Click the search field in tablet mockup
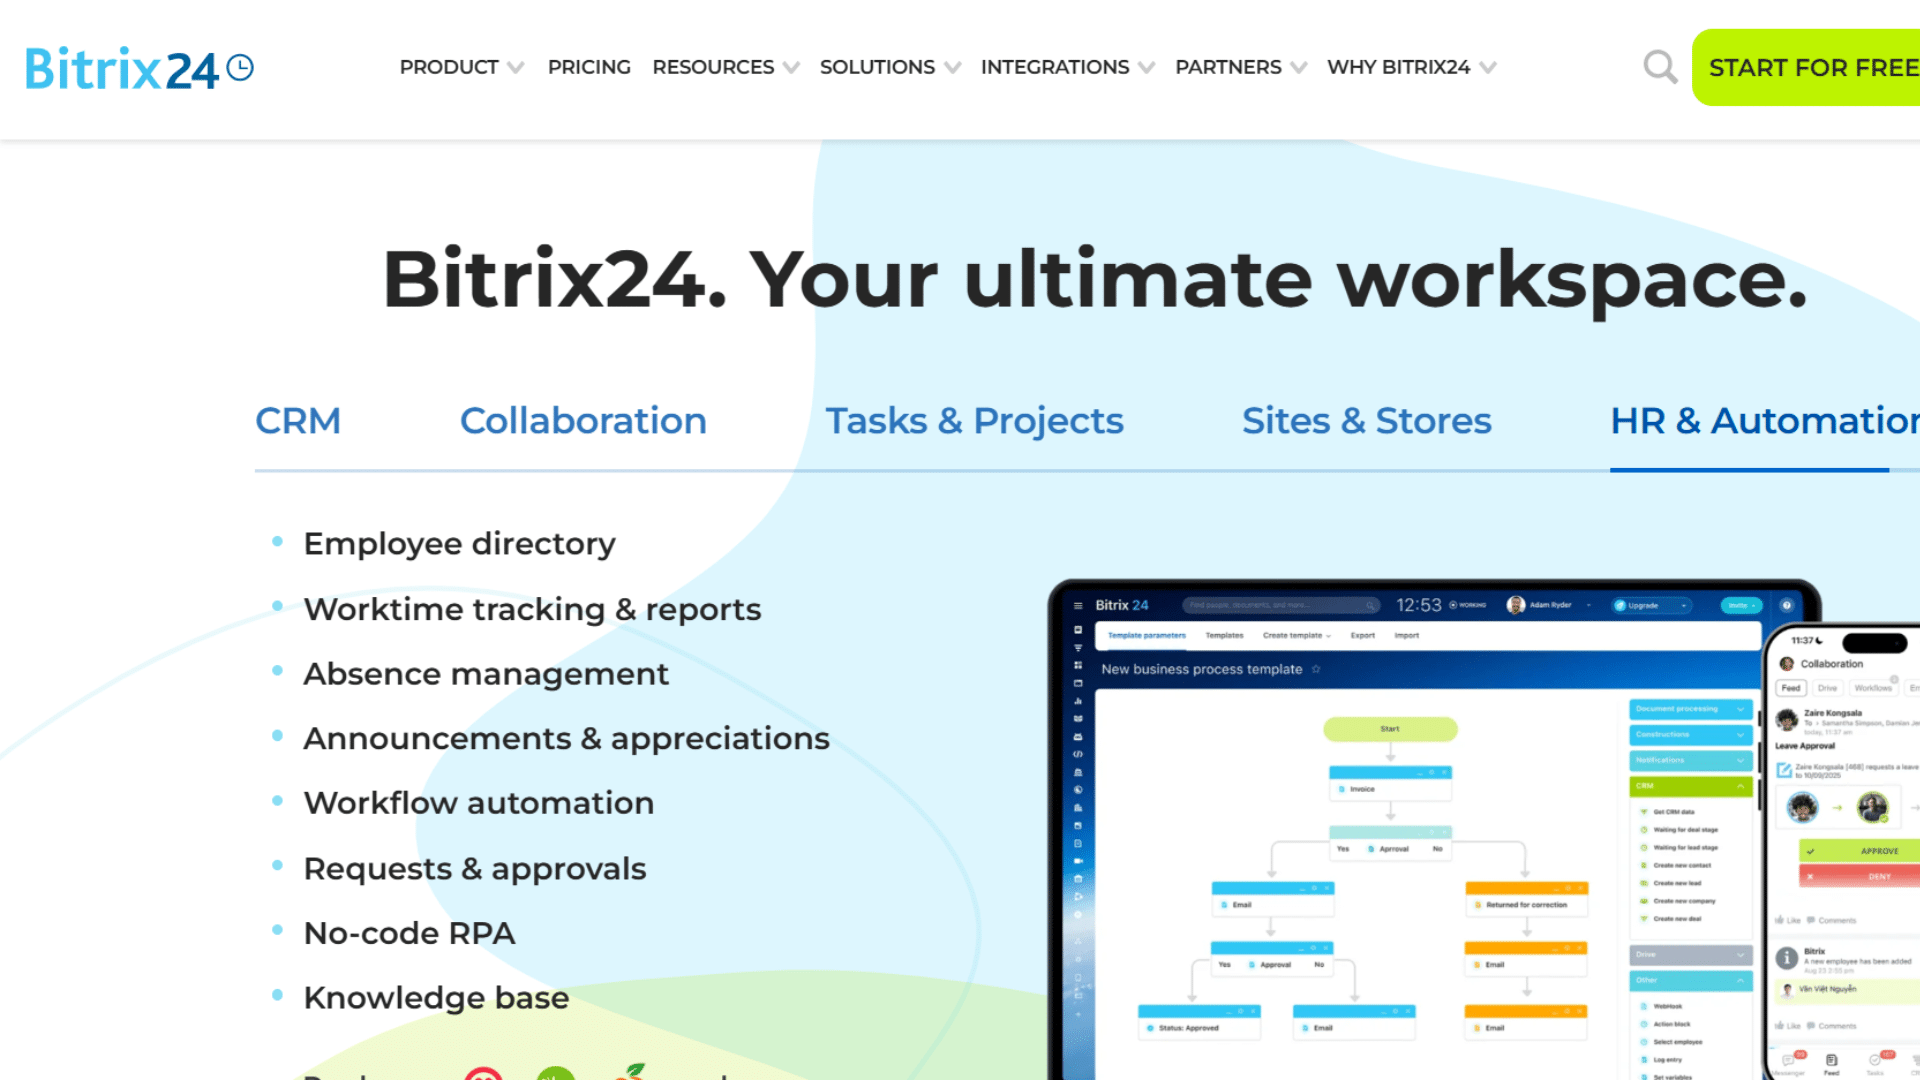The image size is (1920, 1080). pyautogui.click(x=1281, y=606)
